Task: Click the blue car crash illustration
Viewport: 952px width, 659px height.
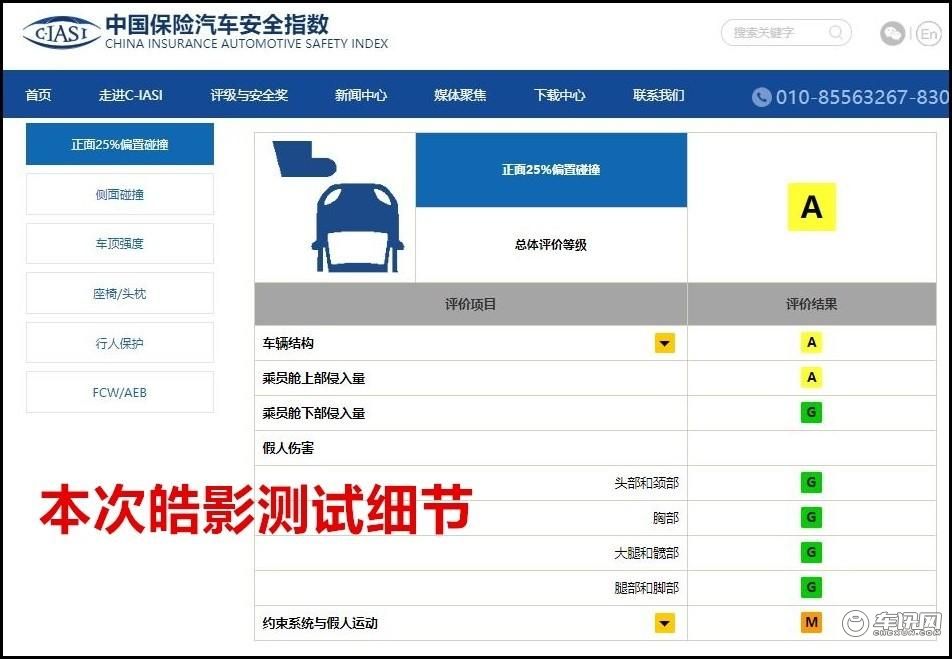Action: click(x=338, y=207)
